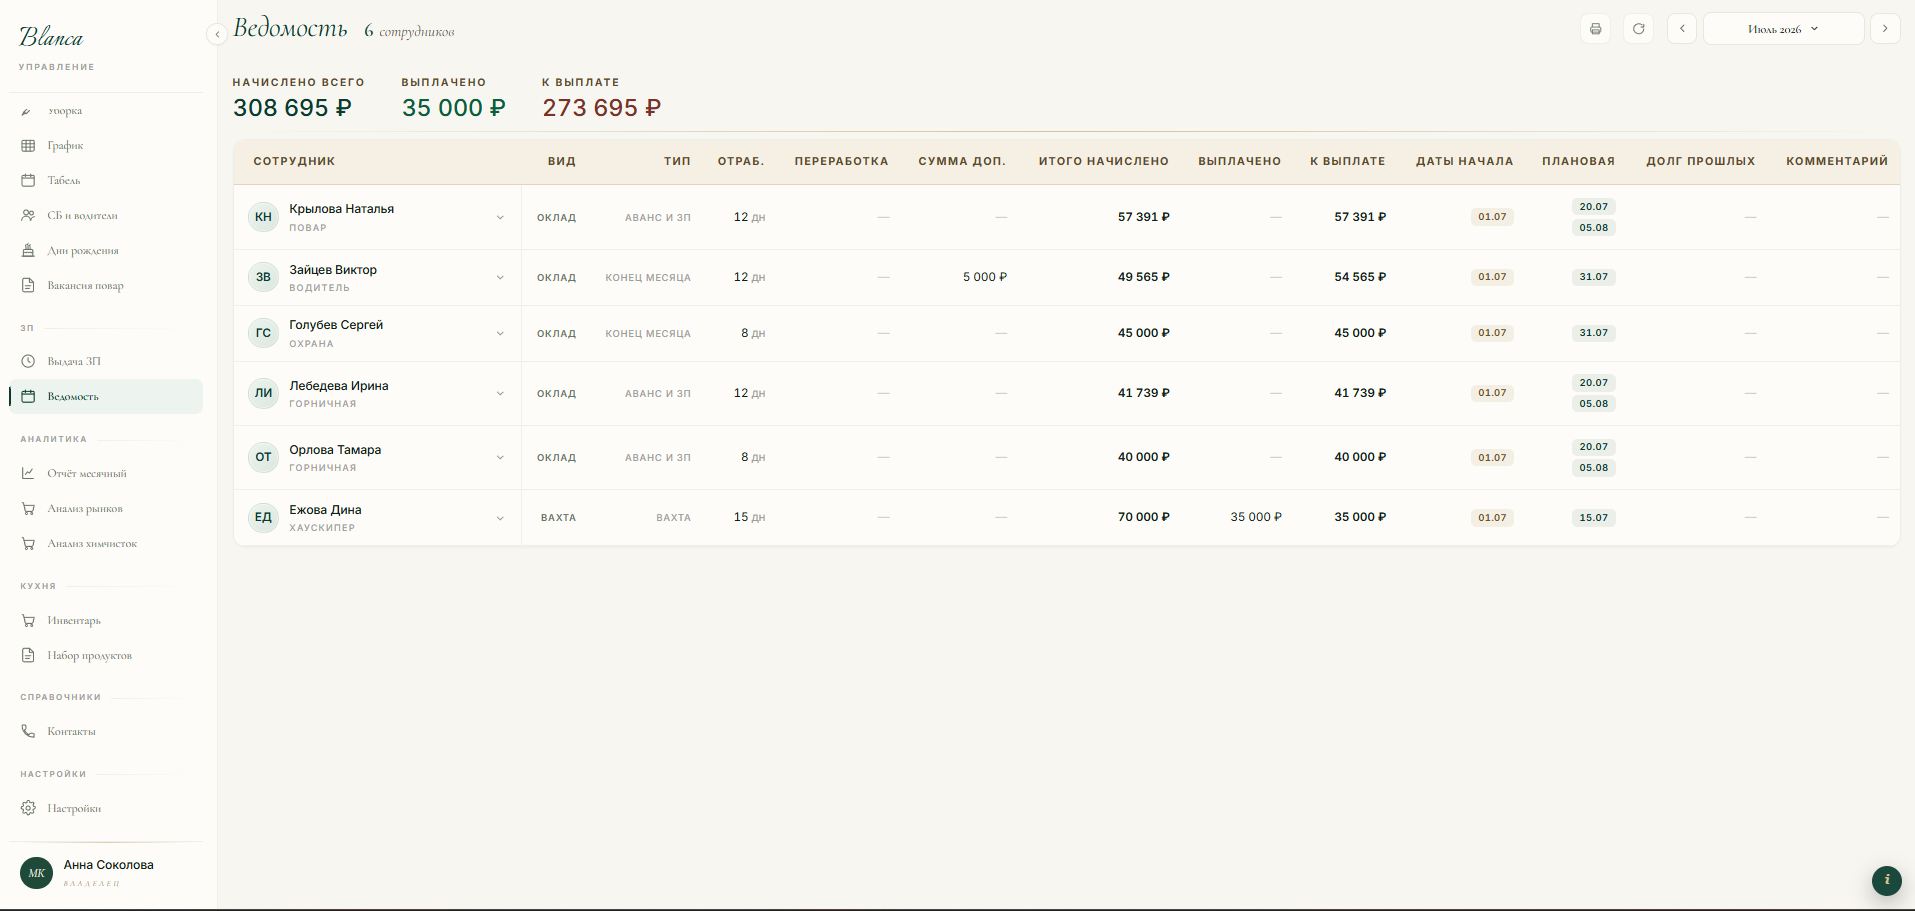Open Отчёт месячный chart icon
This screenshot has height=911, width=1915.
click(x=28, y=474)
